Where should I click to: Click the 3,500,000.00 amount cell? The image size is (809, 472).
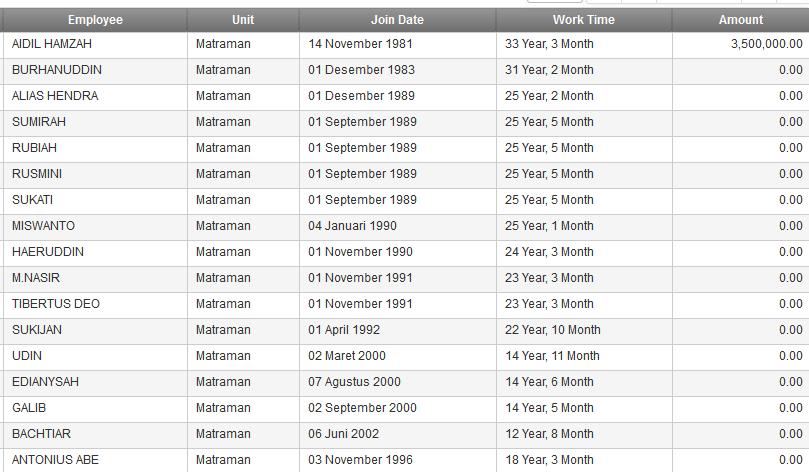(x=741, y=44)
